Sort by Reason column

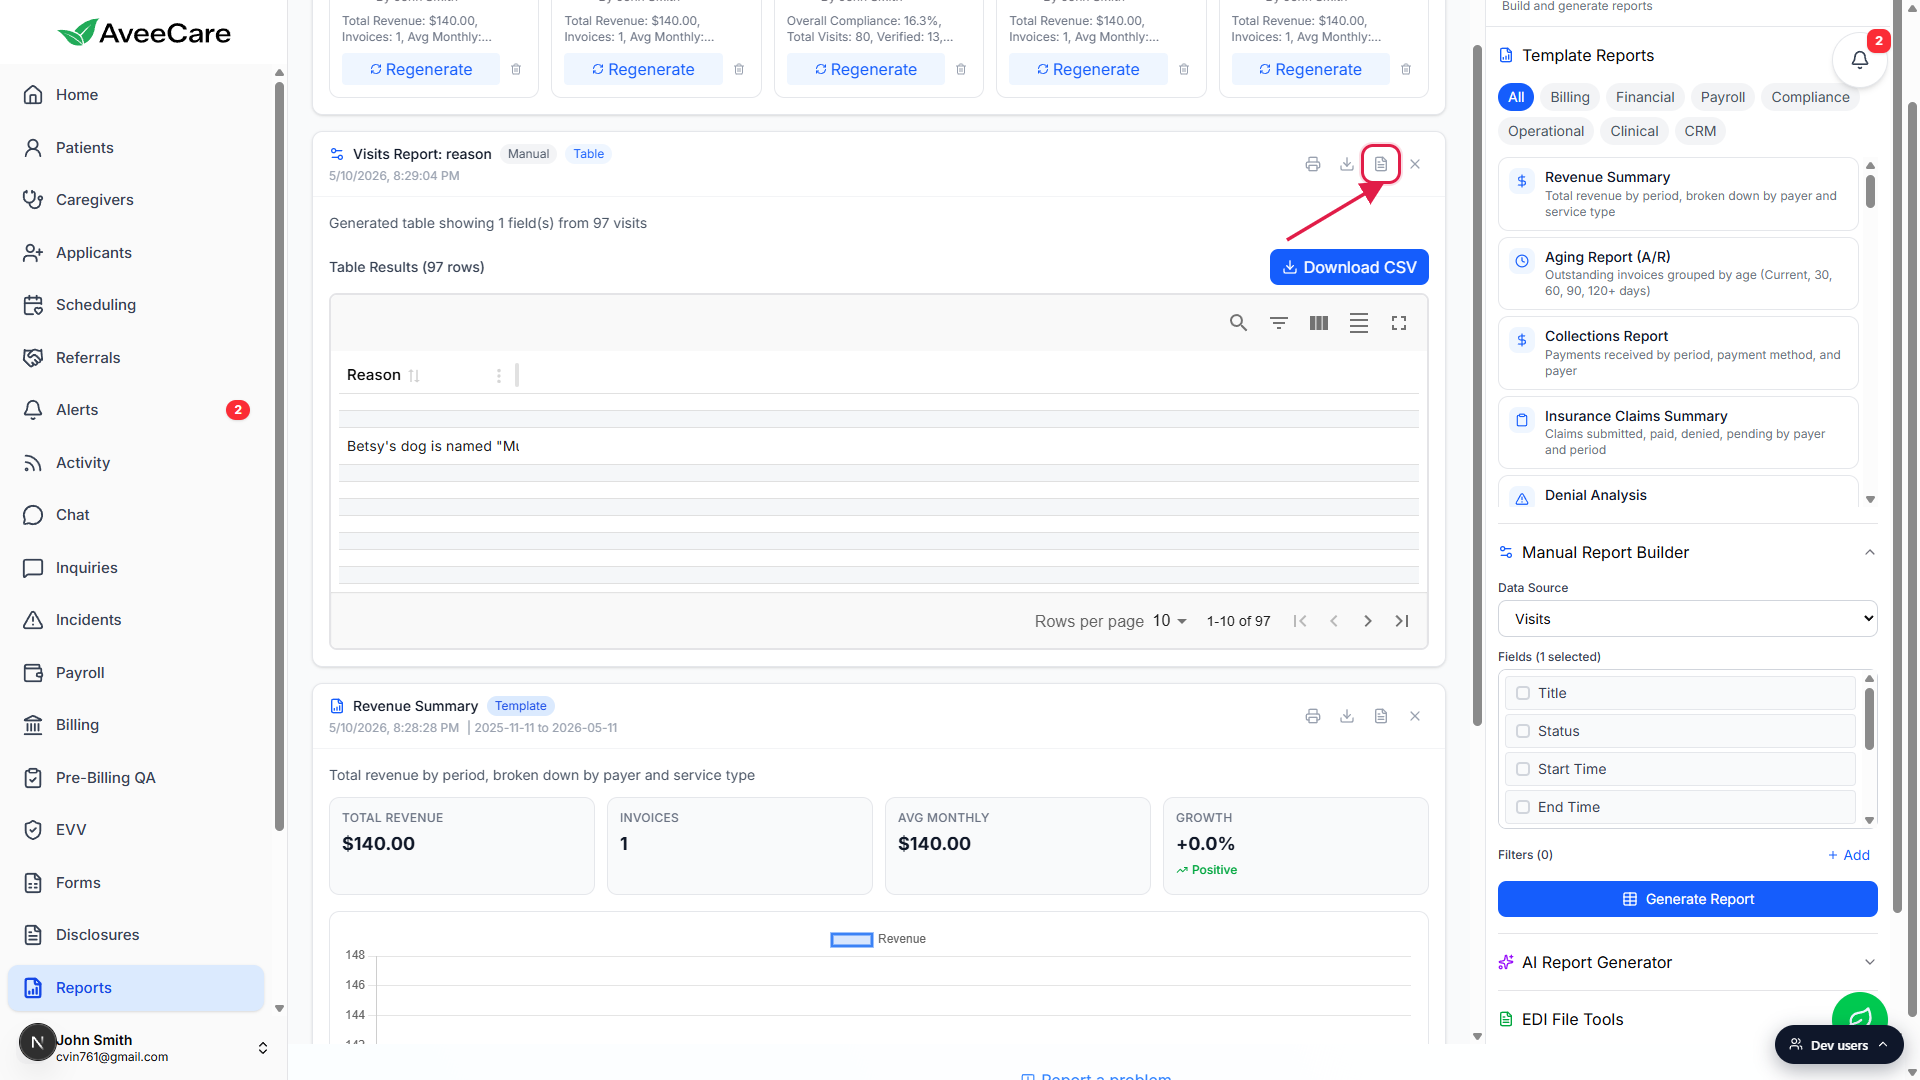click(414, 376)
